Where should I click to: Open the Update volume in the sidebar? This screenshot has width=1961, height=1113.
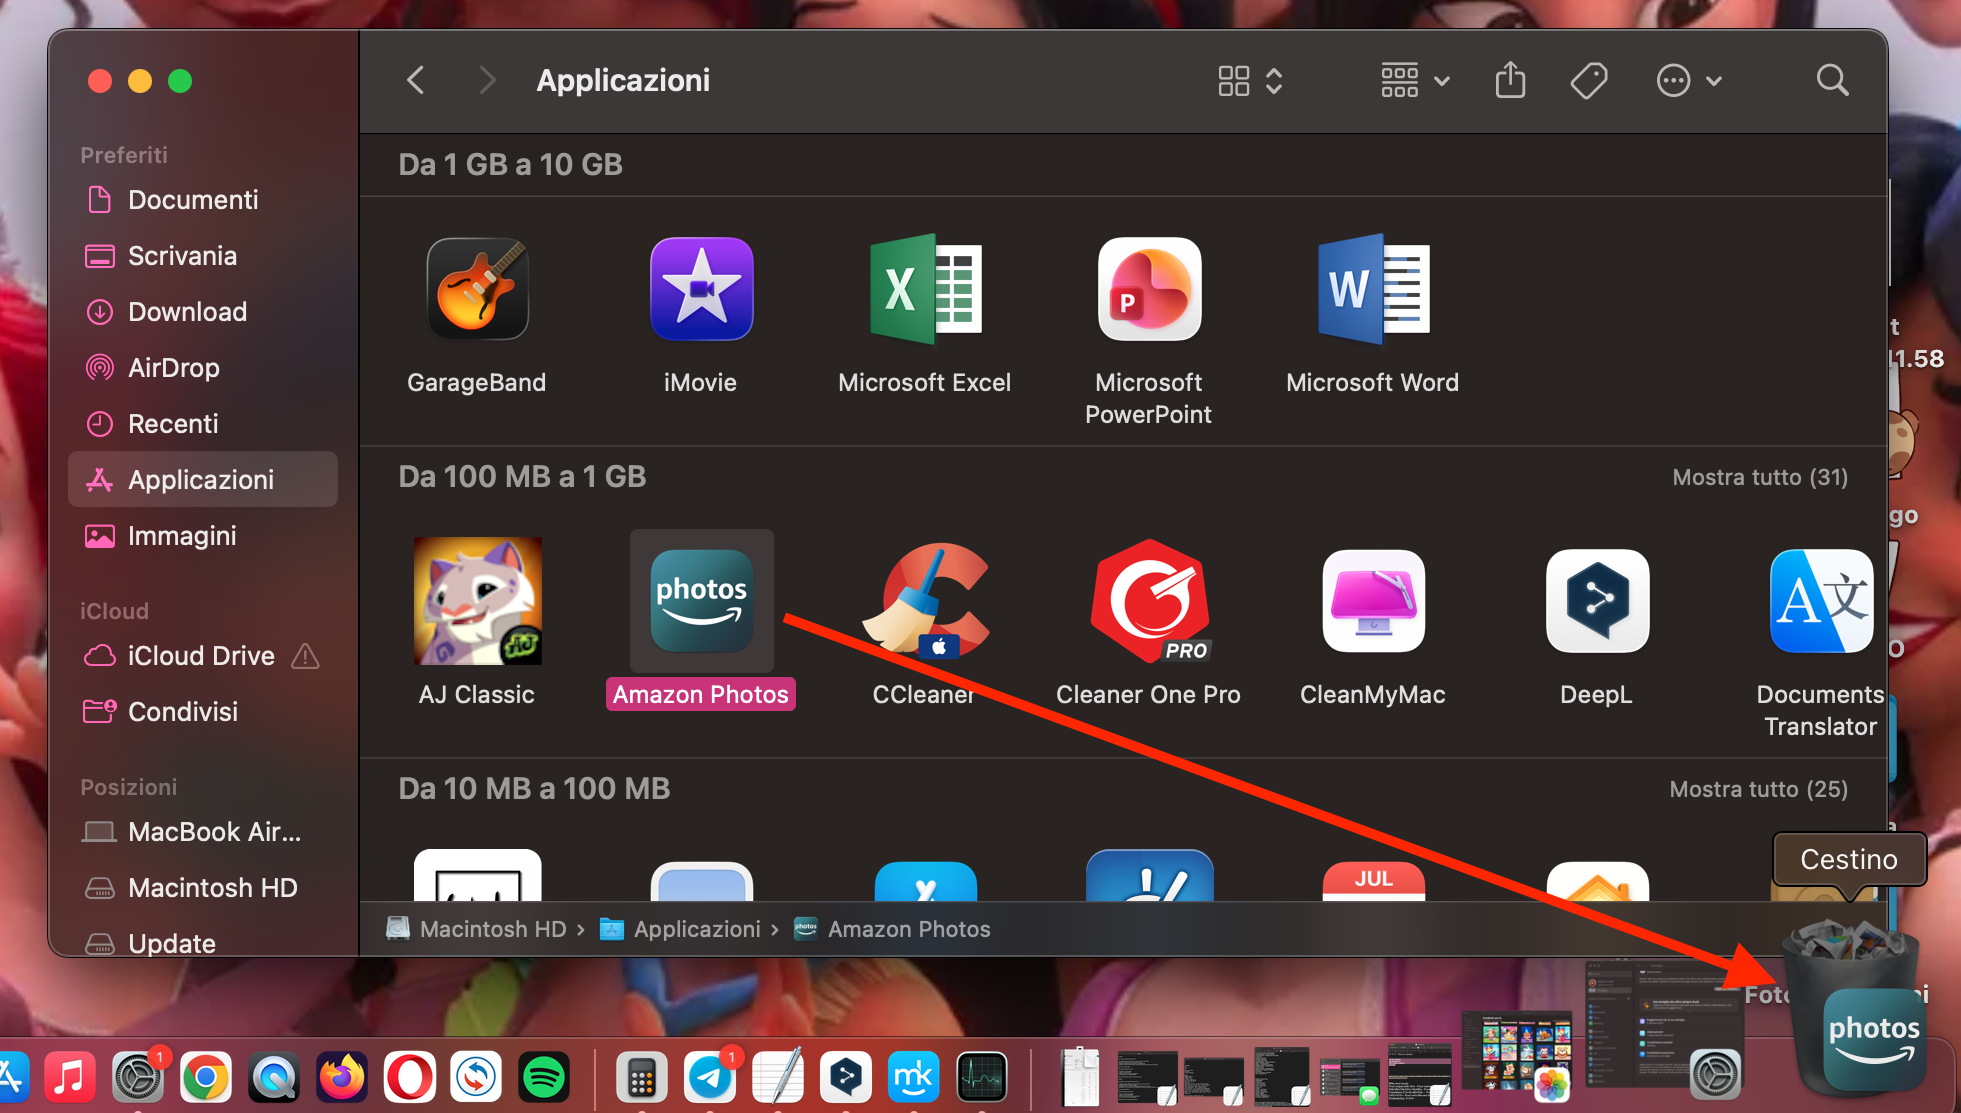[202, 943]
